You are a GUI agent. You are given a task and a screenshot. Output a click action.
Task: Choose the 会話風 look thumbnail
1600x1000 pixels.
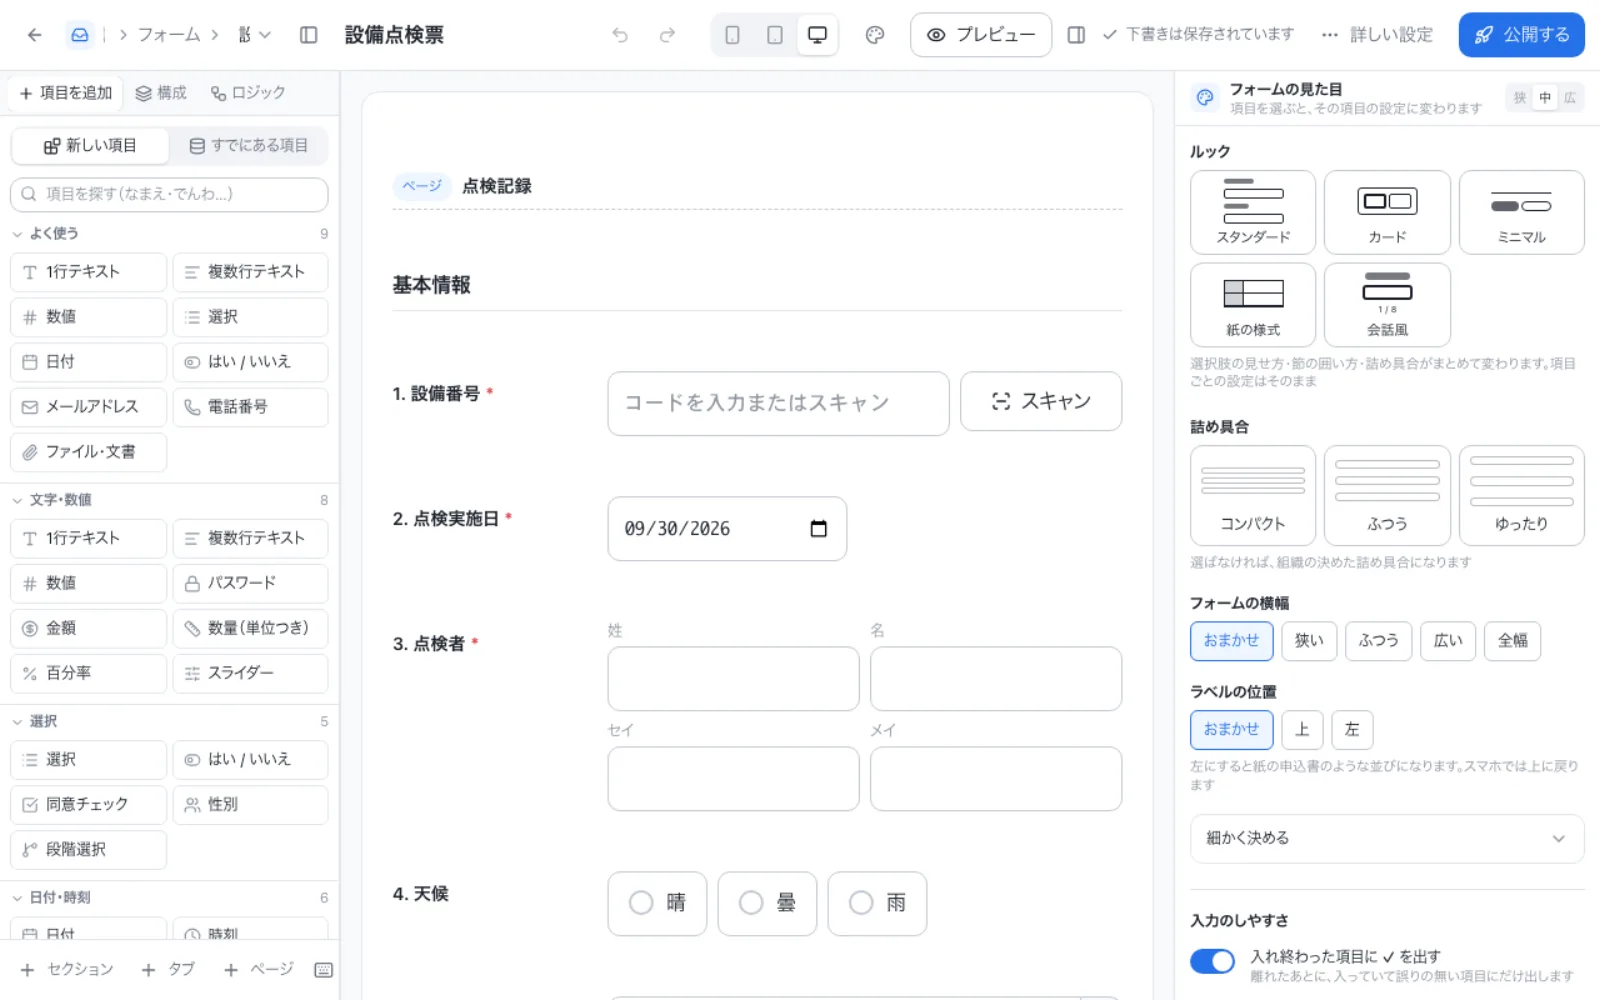[1387, 305]
